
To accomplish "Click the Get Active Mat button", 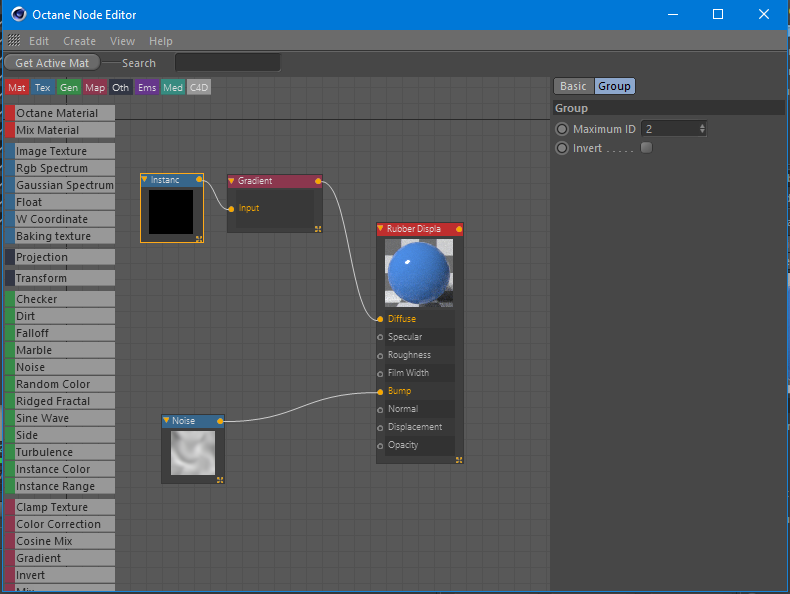I will pyautogui.click(x=52, y=63).
